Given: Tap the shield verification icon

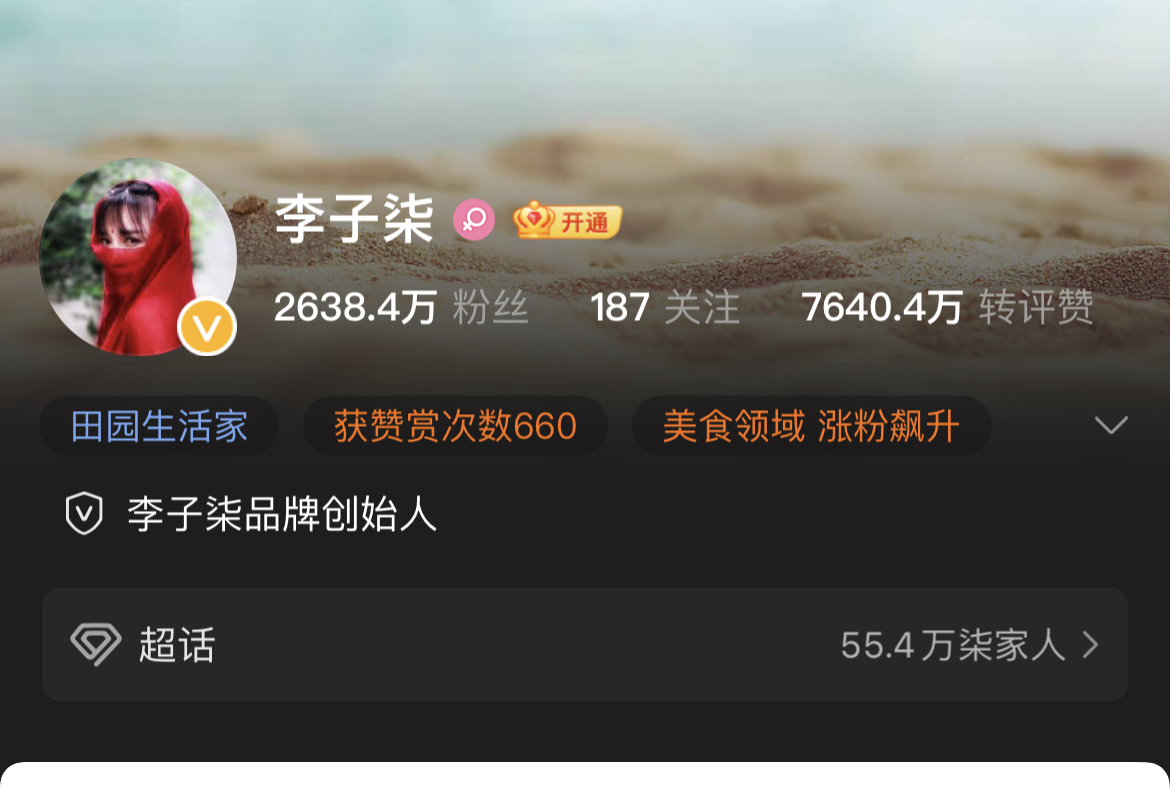Looking at the screenshot, I should [x=84, y=513].
